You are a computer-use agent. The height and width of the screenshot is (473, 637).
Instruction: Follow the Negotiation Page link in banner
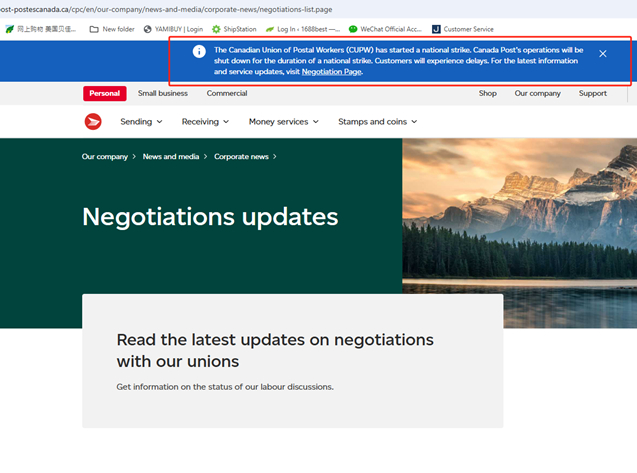[x=332, y=72]
